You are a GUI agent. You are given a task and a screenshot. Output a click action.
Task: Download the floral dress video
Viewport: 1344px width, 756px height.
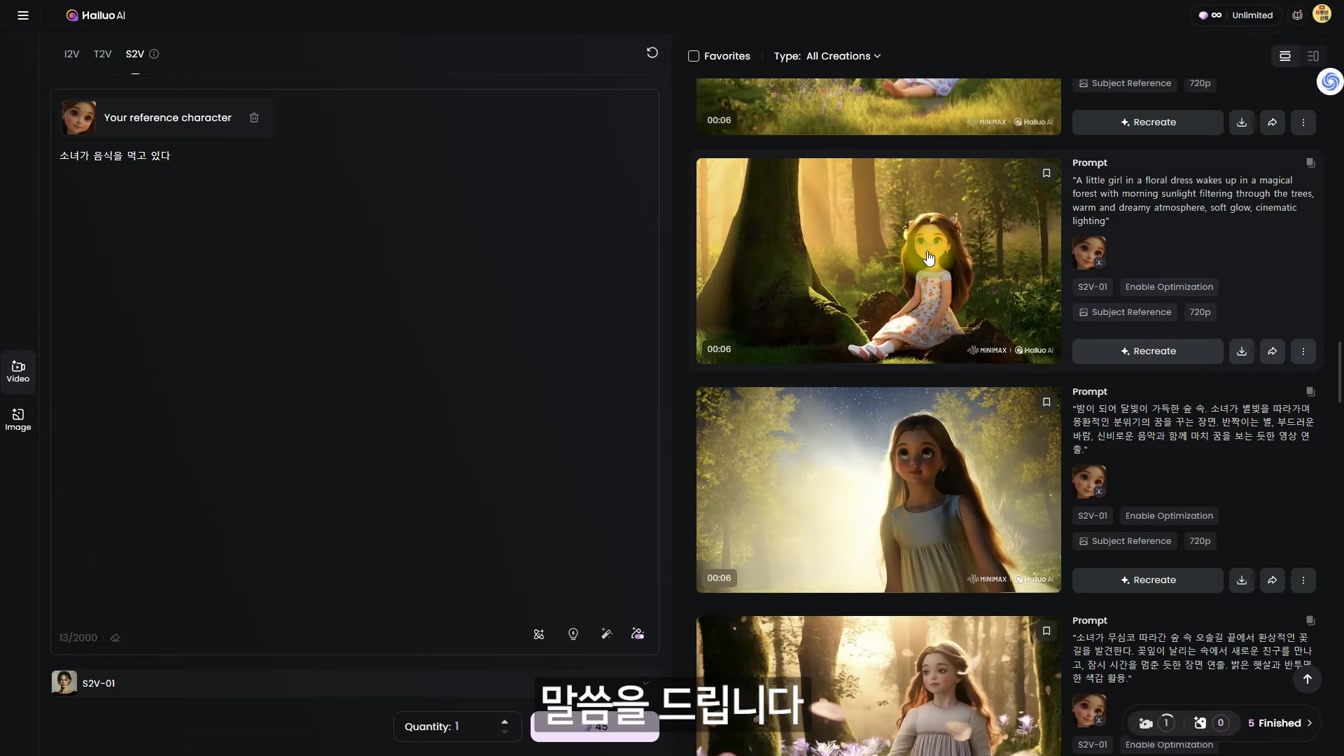(x=1241, y=351)
